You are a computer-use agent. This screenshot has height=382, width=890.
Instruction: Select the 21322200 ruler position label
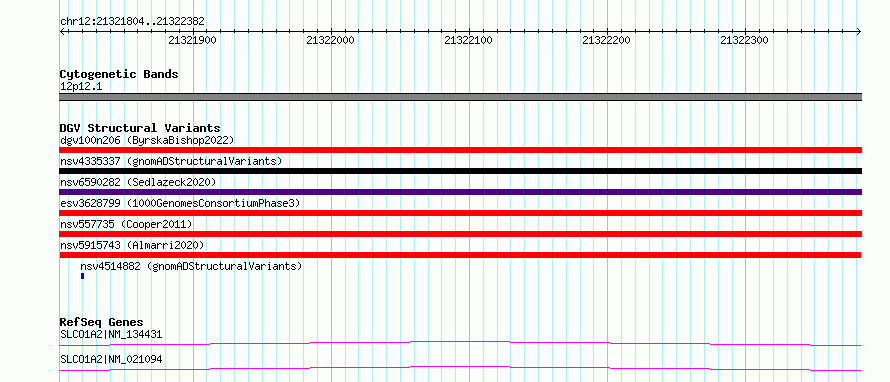point(607,40)
